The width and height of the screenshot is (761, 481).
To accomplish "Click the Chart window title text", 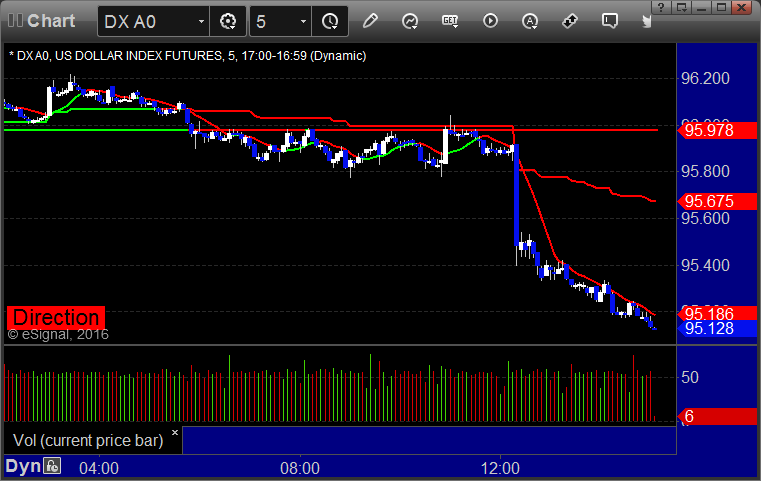I will pyautogui.click(x=51, y=21).
